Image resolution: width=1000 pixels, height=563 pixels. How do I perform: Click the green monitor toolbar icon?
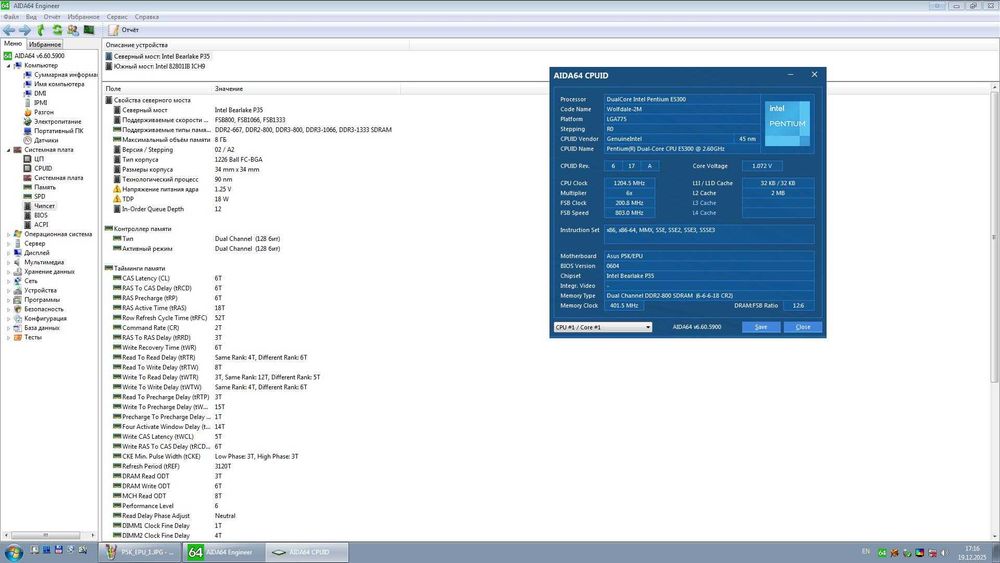click(89, 30)
